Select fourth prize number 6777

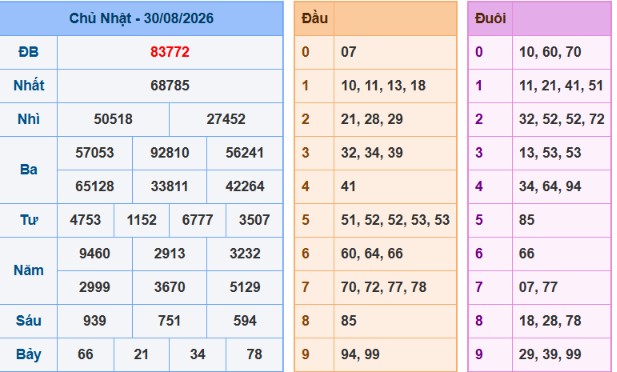[x=198, y=220]
